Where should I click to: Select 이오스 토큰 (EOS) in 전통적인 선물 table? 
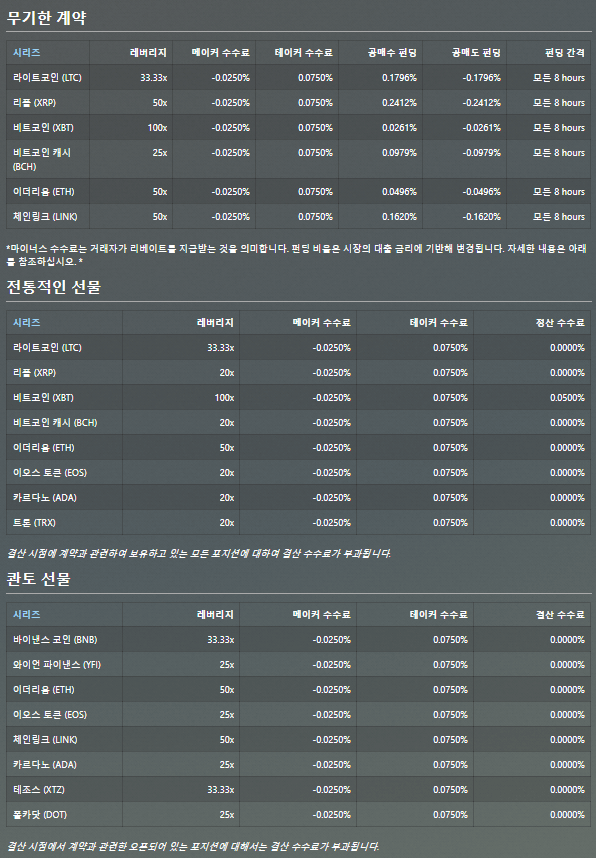coord(50,473)
